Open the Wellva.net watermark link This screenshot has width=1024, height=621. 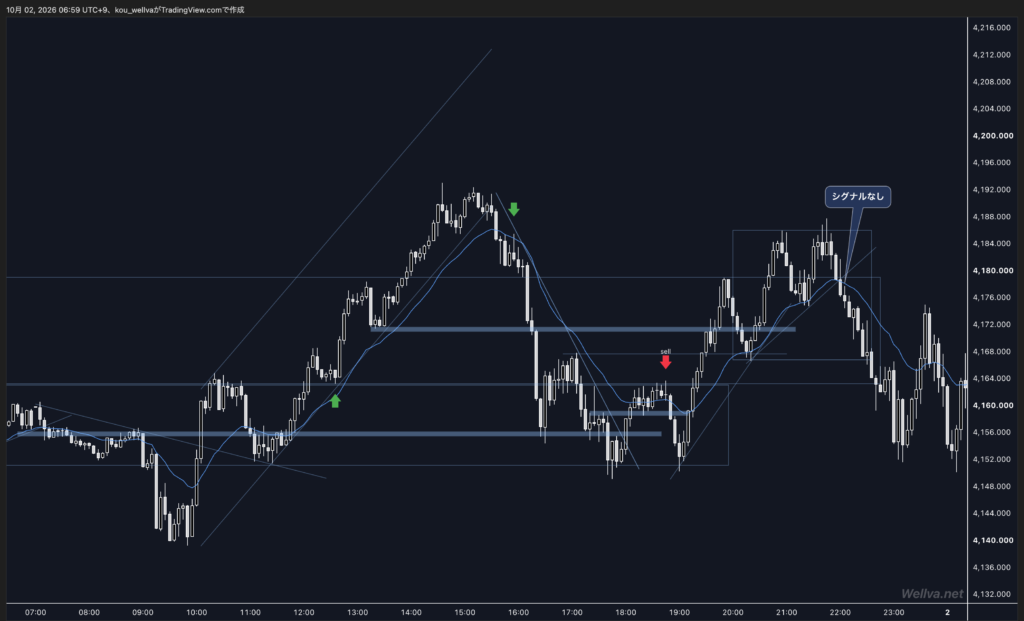point(932,594)
